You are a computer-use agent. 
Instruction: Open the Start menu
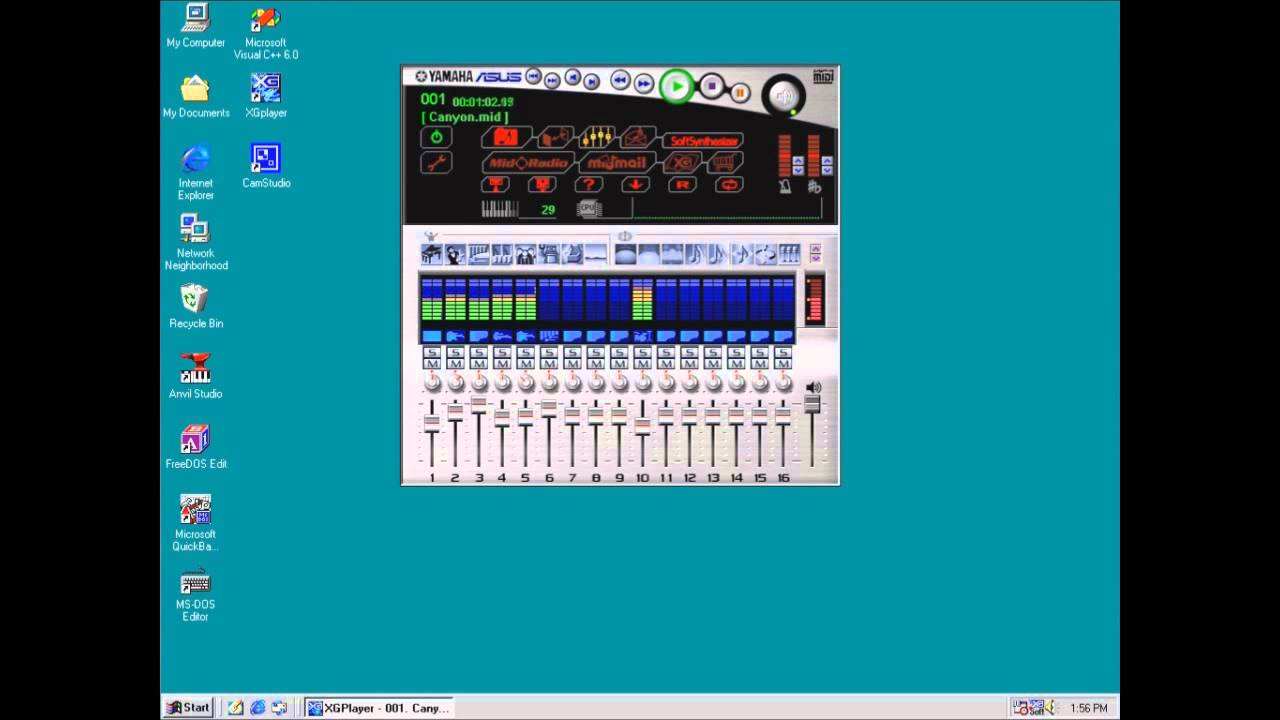coord(188,707)
